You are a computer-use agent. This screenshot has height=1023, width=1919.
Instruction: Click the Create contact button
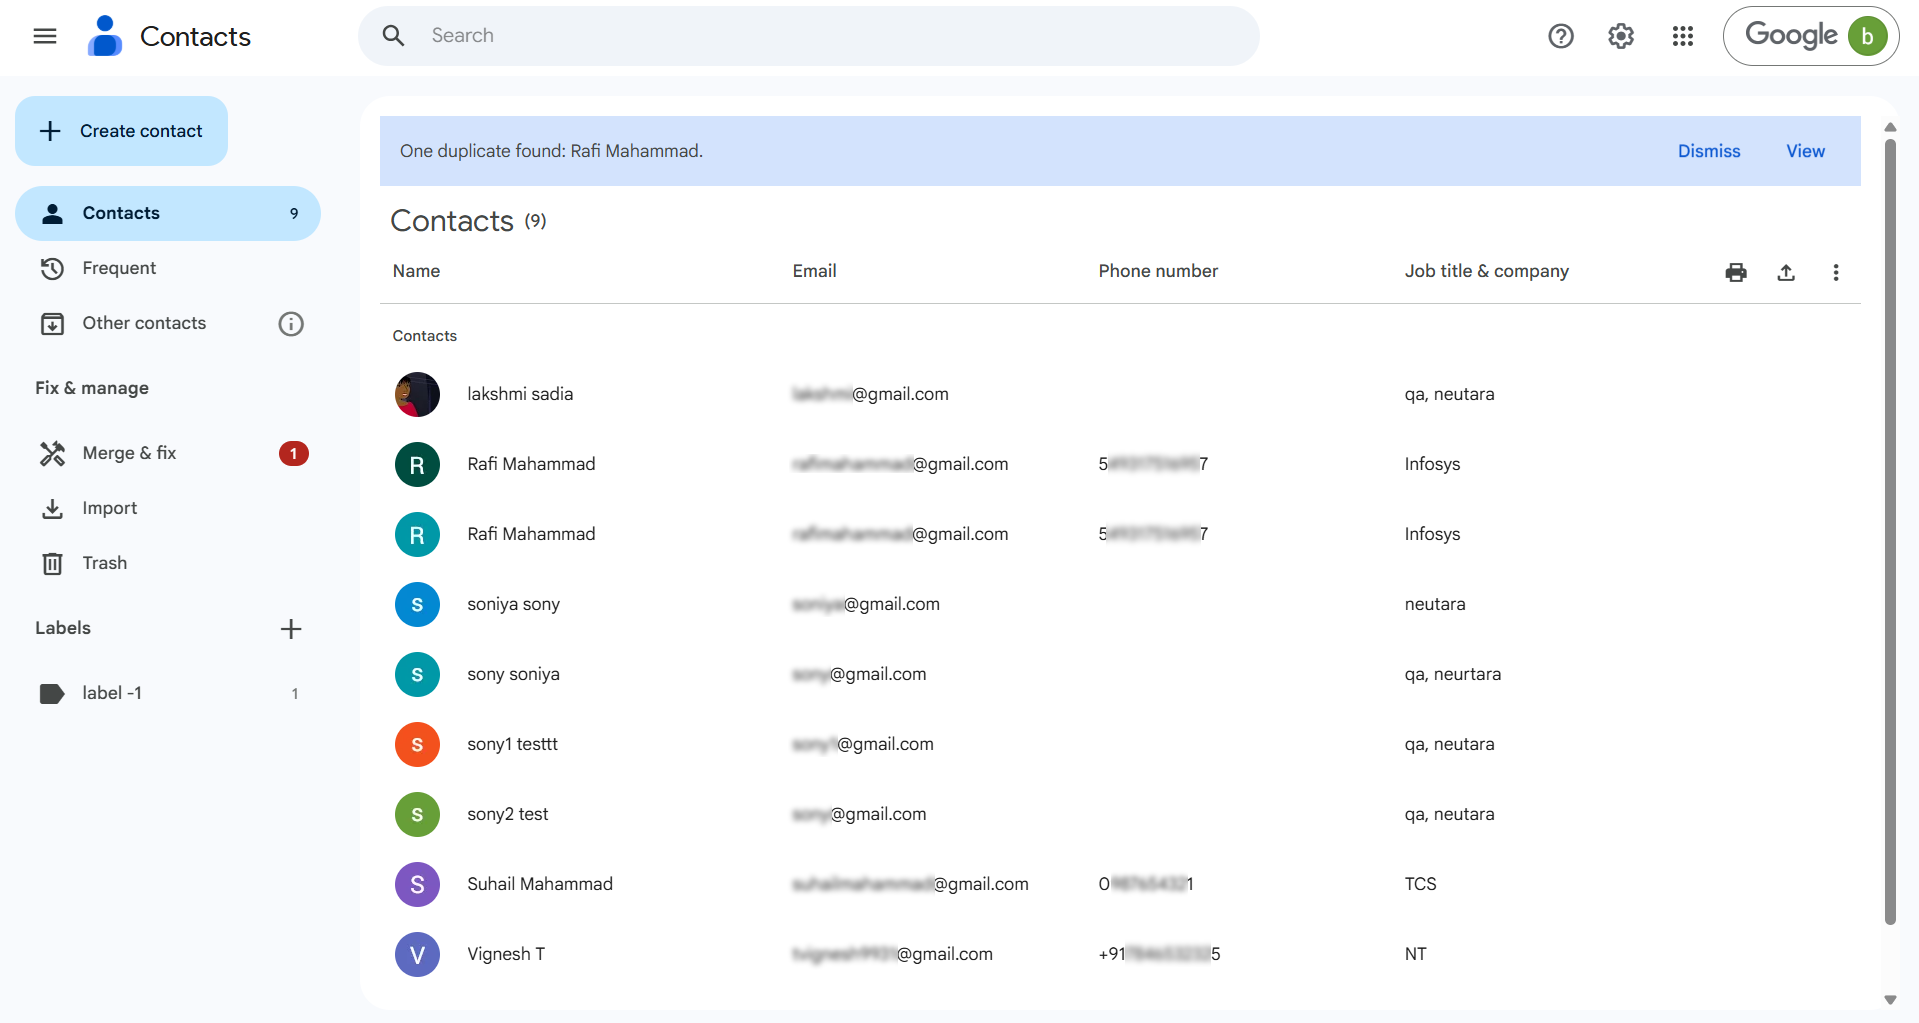coord(121,131)
